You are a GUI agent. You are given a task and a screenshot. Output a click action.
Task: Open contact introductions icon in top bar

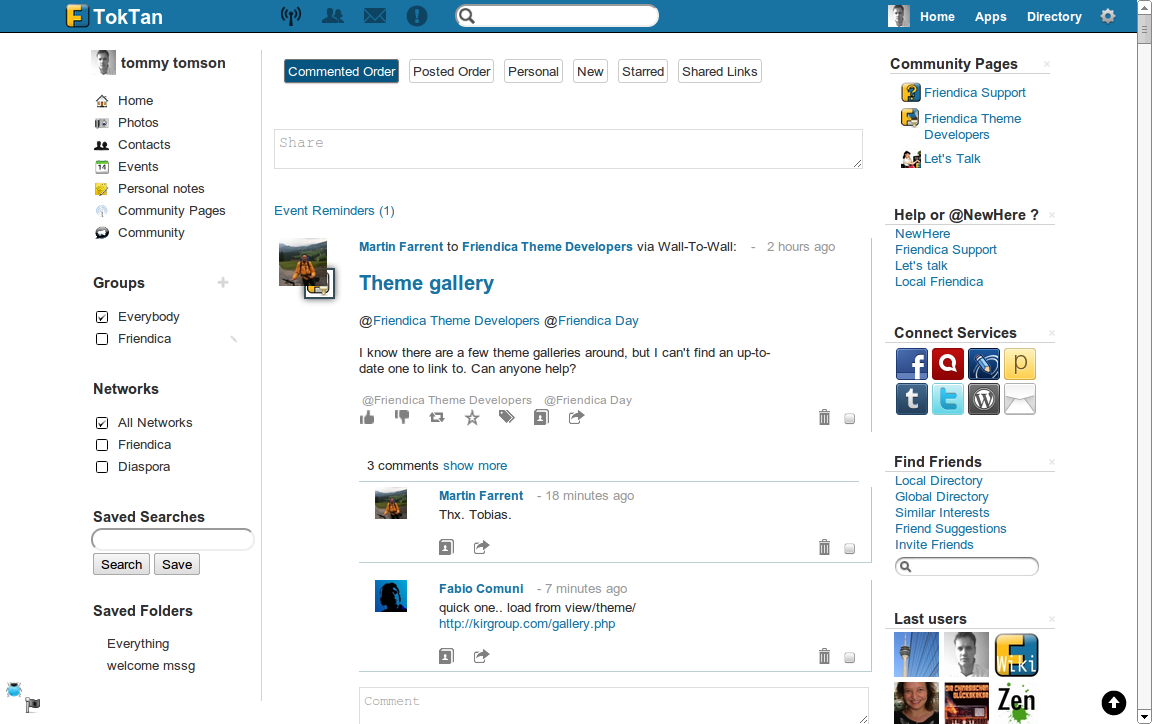[333, 15]
